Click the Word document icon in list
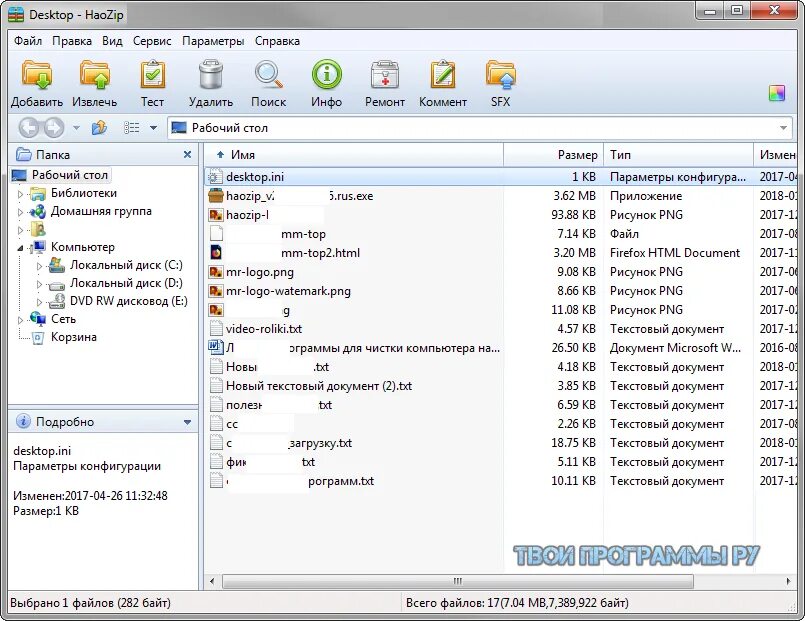 coord(216,347)
